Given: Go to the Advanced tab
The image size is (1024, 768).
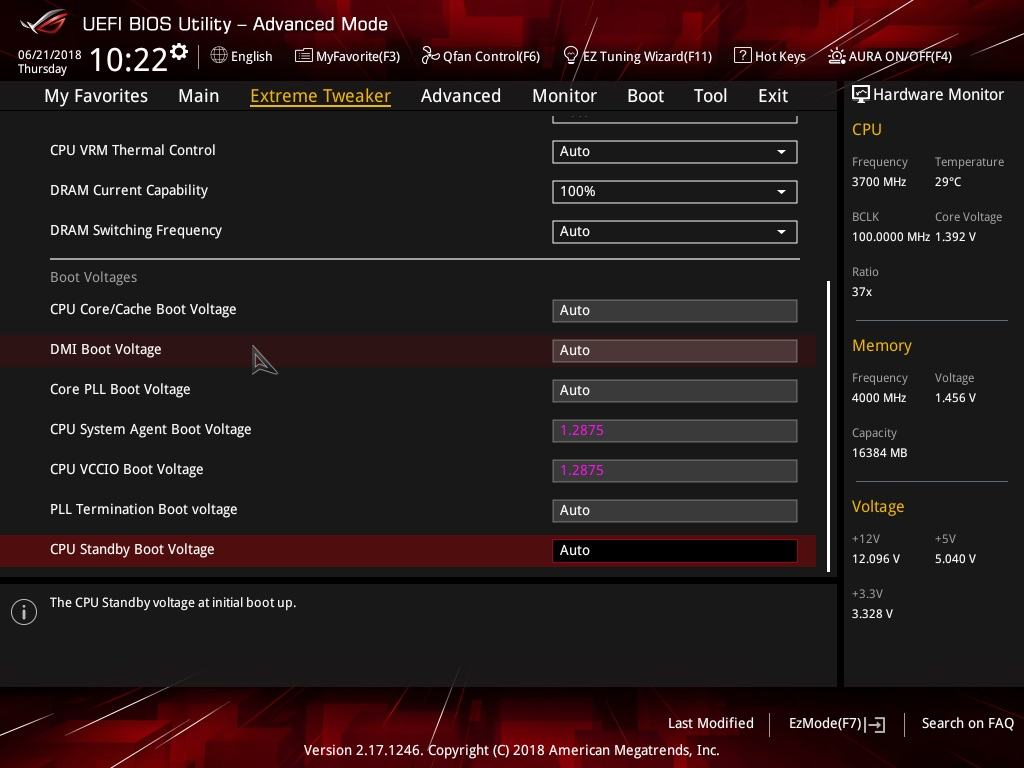Looking at the screenshot, I should (461, 96).
